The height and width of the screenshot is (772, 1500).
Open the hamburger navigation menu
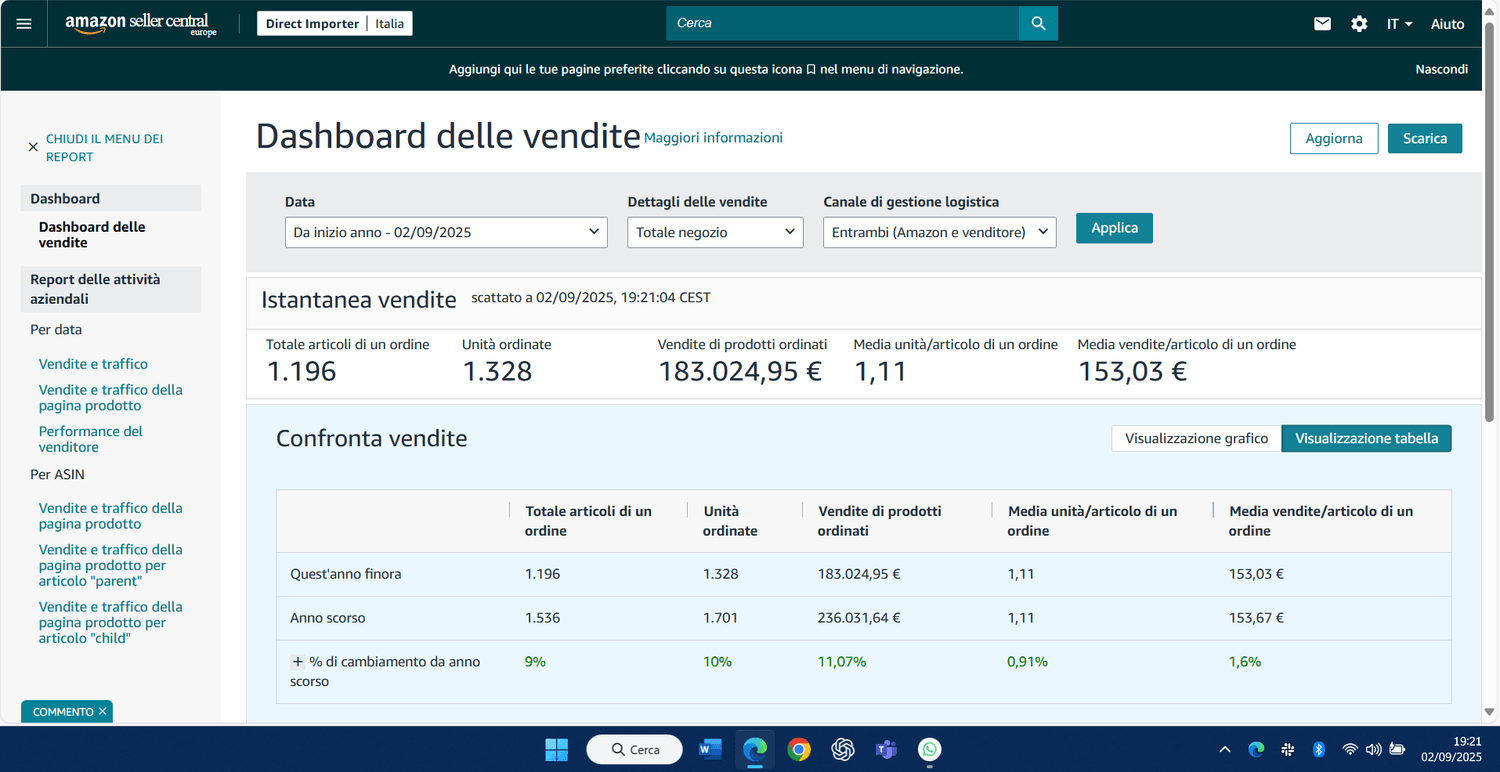click(x=24, y=24)
